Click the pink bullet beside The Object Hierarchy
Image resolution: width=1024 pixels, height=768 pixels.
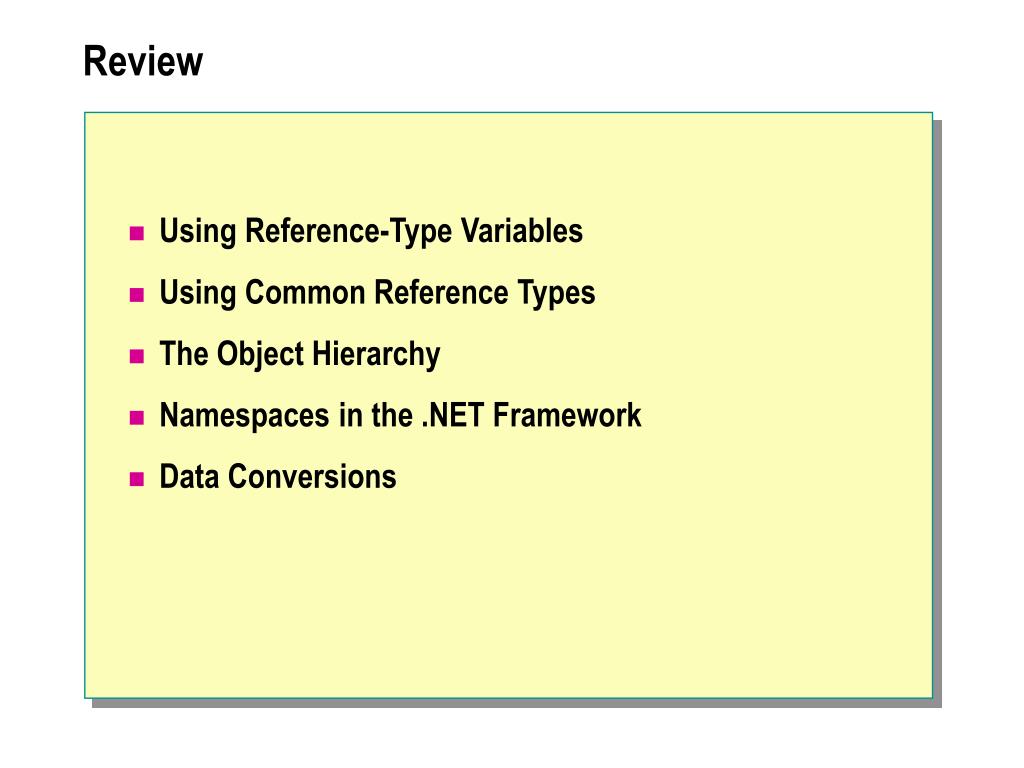(136, 356)
